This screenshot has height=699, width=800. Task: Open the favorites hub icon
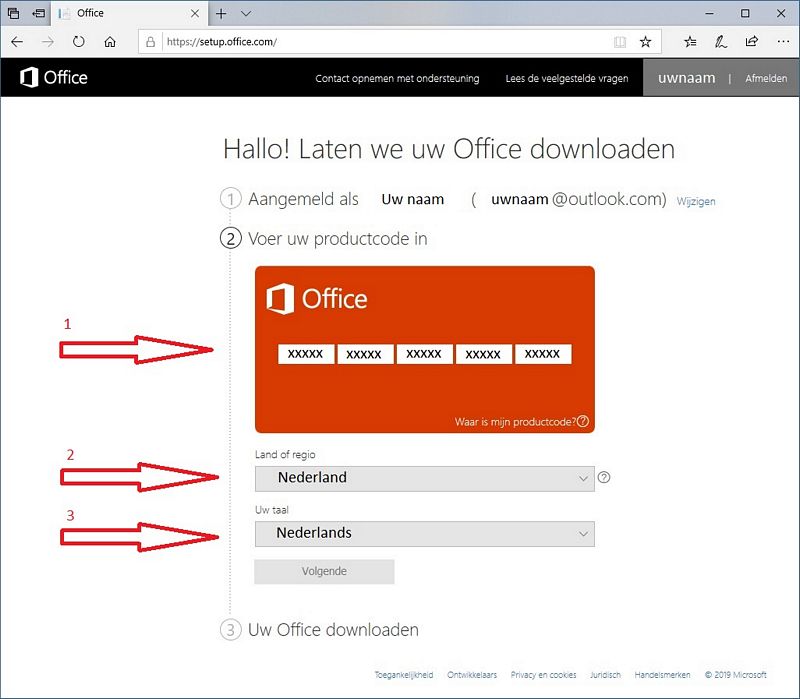pyautogui.click(x=690, y=42)
